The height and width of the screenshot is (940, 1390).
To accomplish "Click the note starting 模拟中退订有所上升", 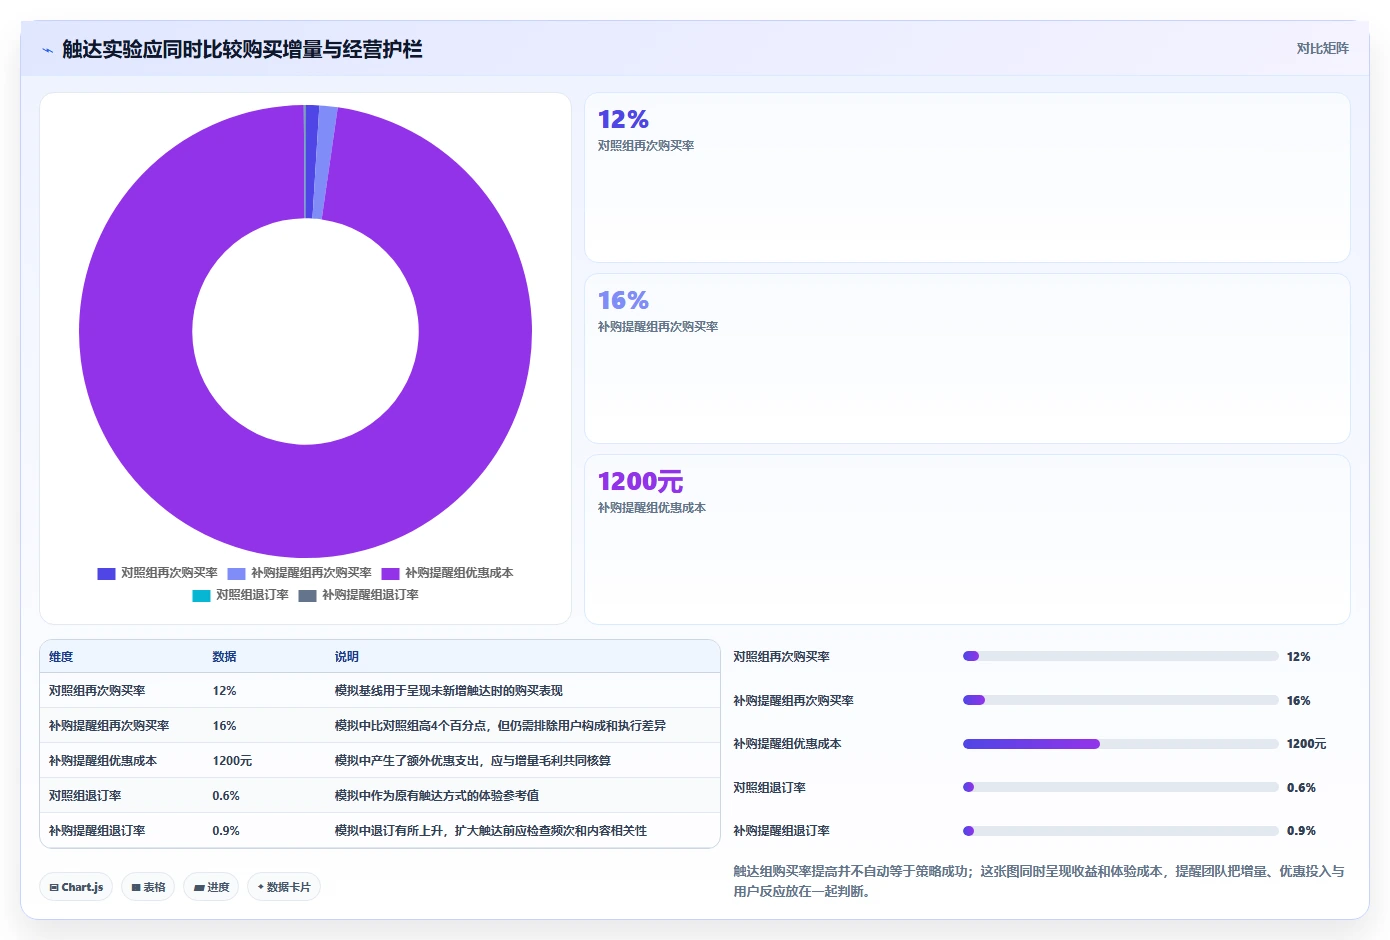I will click(x=490, y=831).
